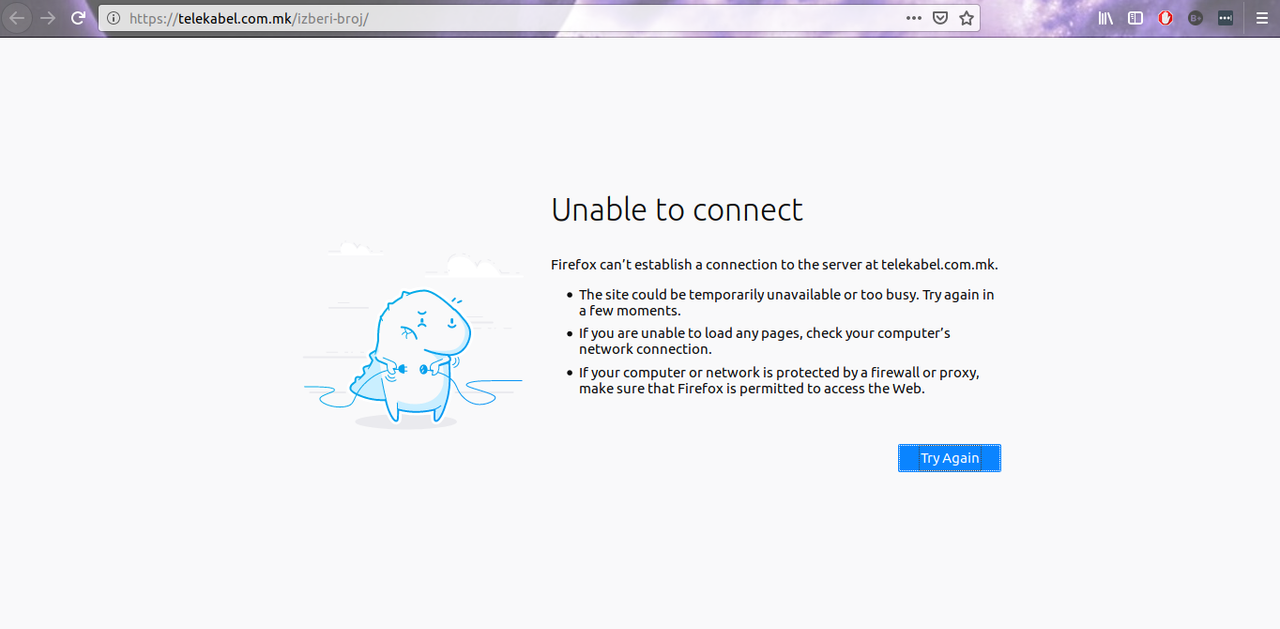Viewport: 1280px width, 629px height.
Task: Reload the current page
Action: 78,18
